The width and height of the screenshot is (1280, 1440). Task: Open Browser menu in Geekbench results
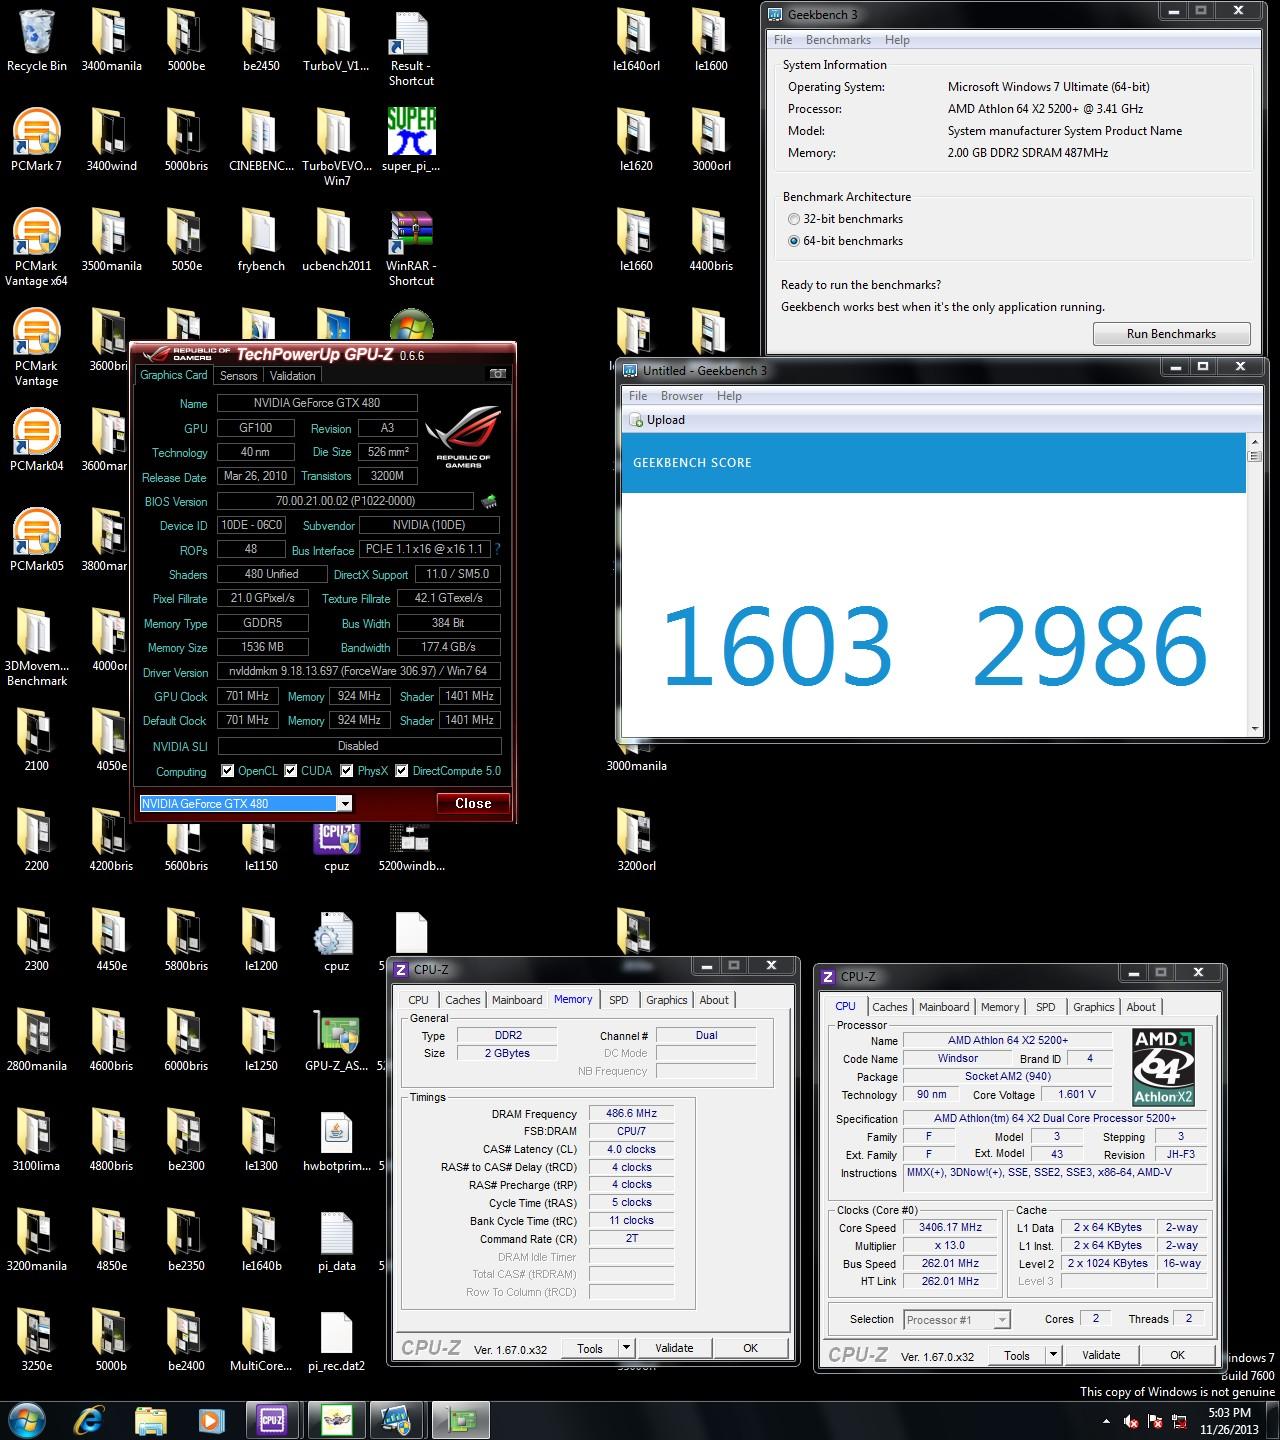tap(682, 396)
